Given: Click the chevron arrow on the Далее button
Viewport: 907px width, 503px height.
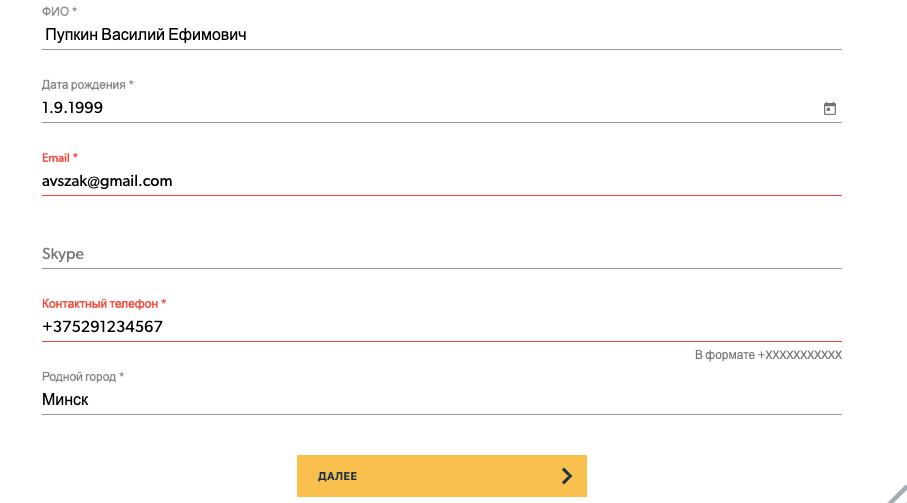Looking at the screenshot, I should pyautogui.click(x=567, y=476).
